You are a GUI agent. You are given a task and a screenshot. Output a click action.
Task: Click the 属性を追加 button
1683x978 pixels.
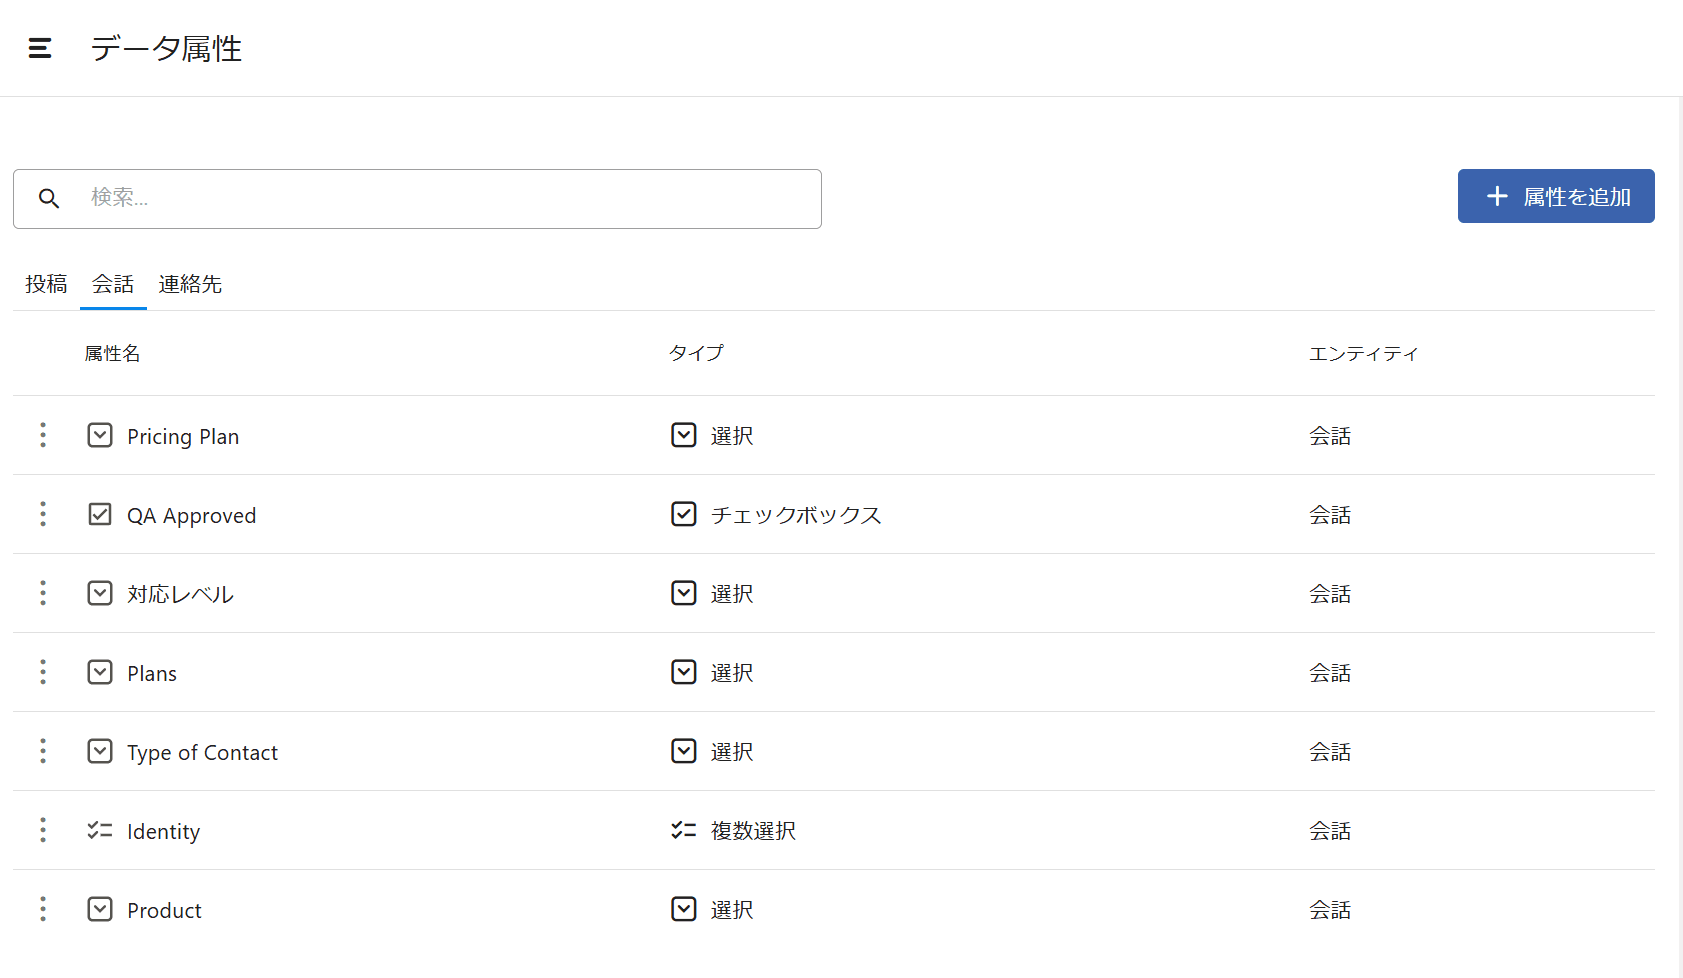(1555, 196)
